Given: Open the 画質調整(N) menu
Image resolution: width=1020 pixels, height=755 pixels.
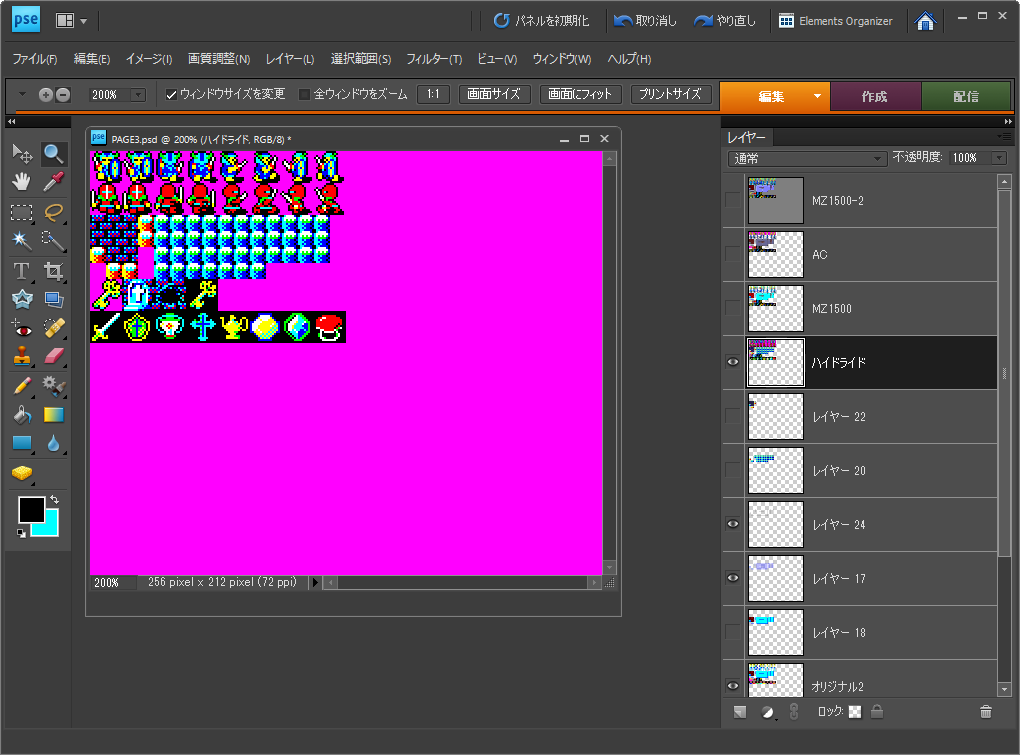Looking at the screenshot, I should [x=219, y=59].
